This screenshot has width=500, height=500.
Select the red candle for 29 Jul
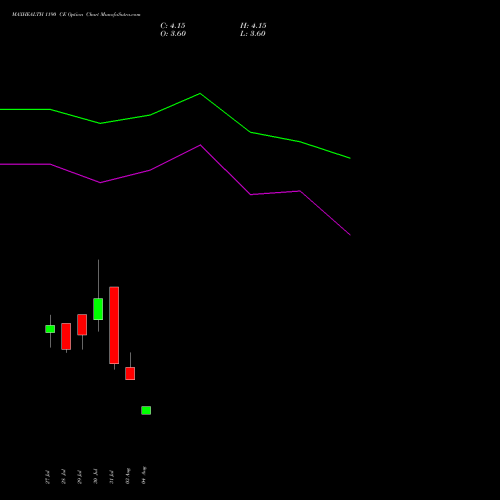(x=82, y=325)
